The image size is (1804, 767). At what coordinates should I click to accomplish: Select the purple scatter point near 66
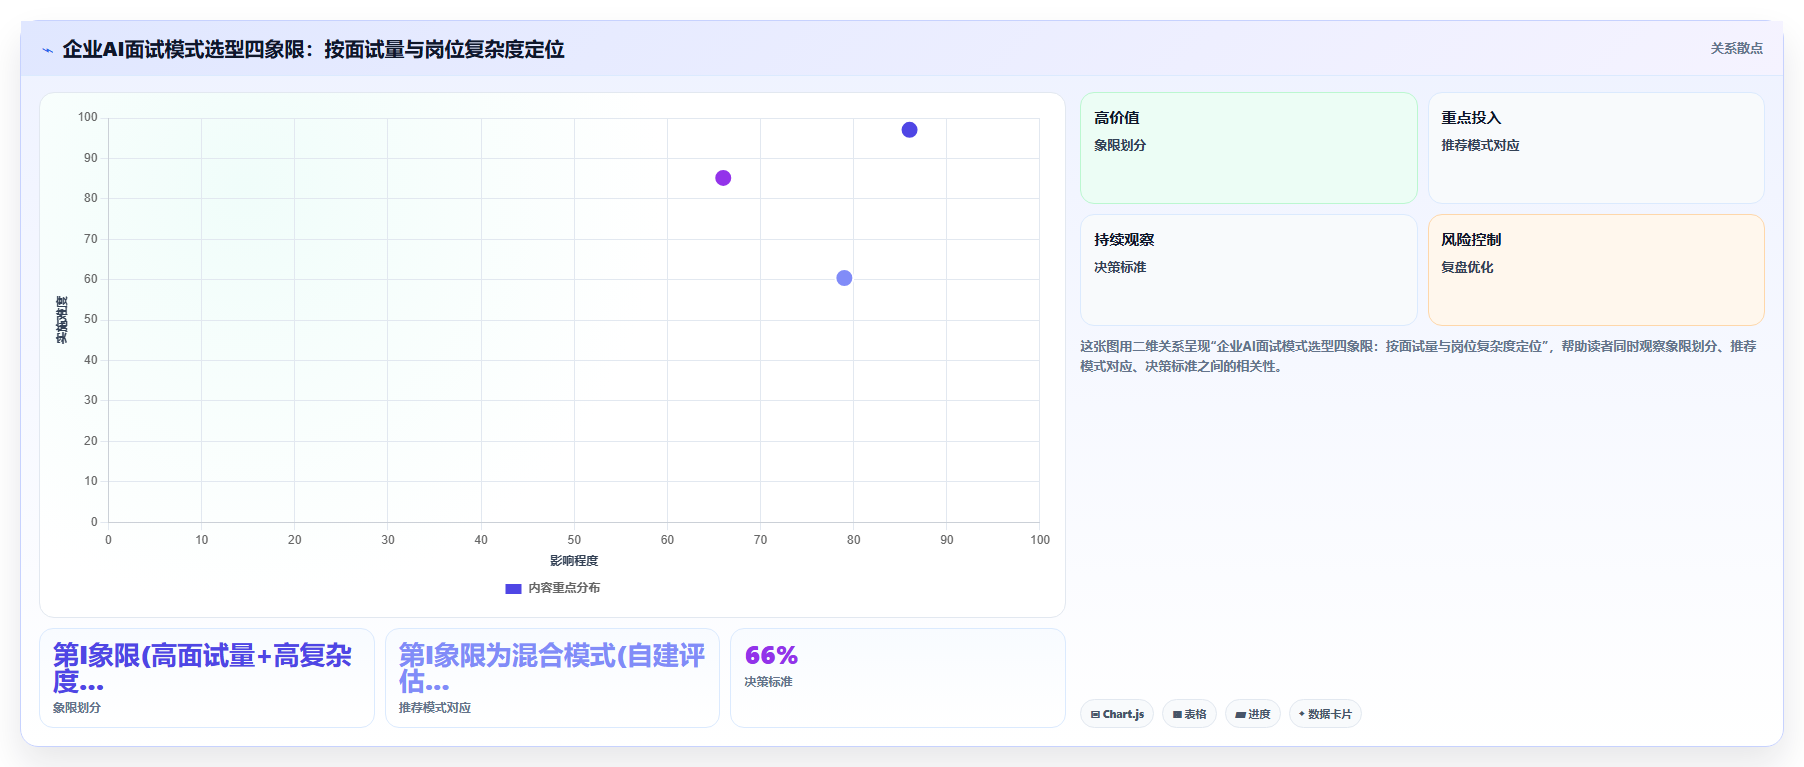point(723,178)
